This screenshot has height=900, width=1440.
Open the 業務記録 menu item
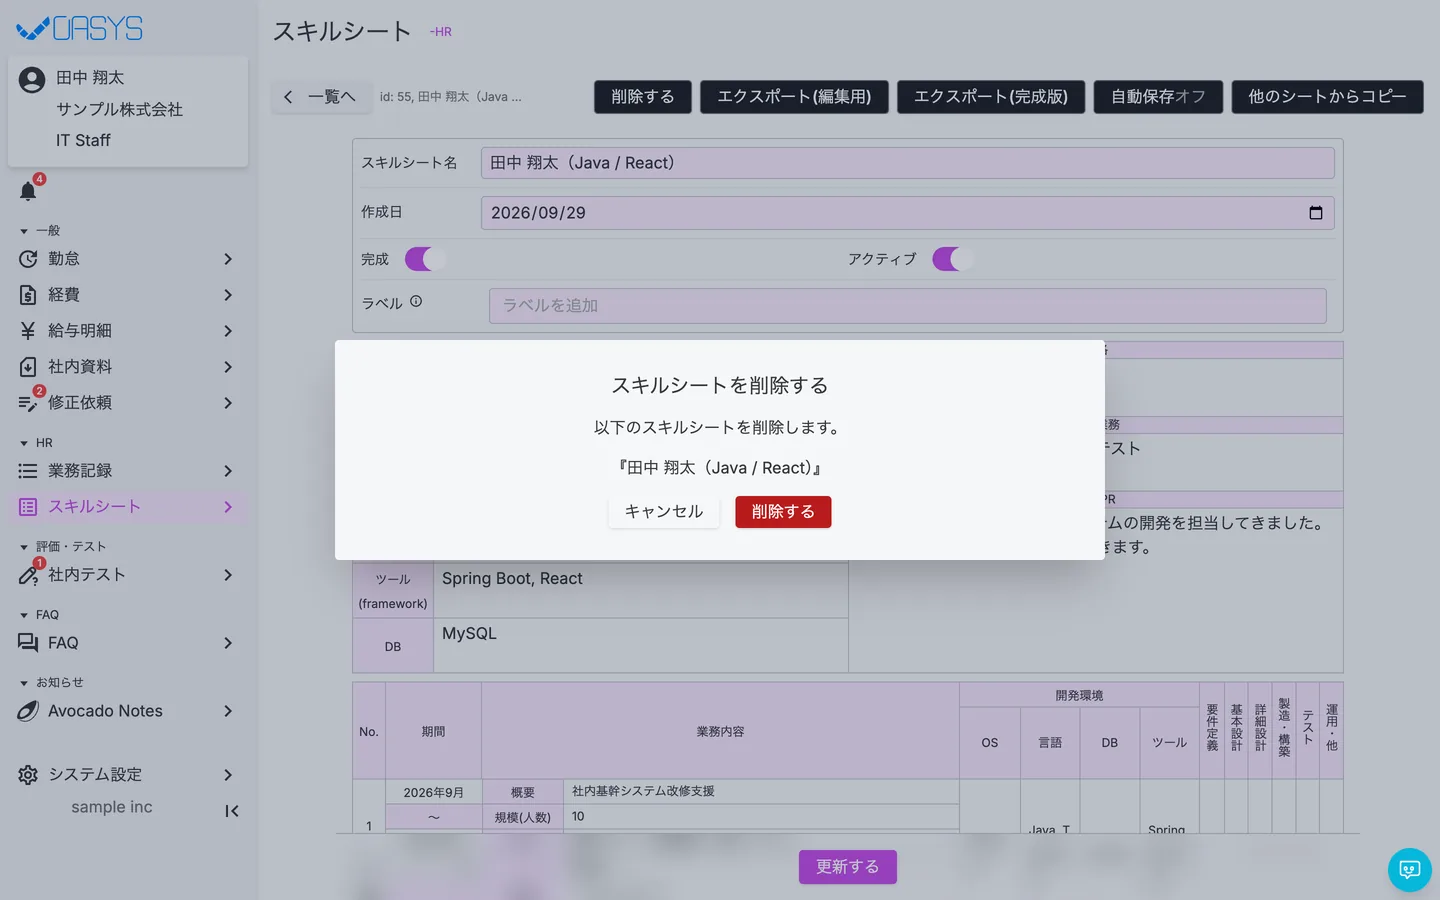128,471
